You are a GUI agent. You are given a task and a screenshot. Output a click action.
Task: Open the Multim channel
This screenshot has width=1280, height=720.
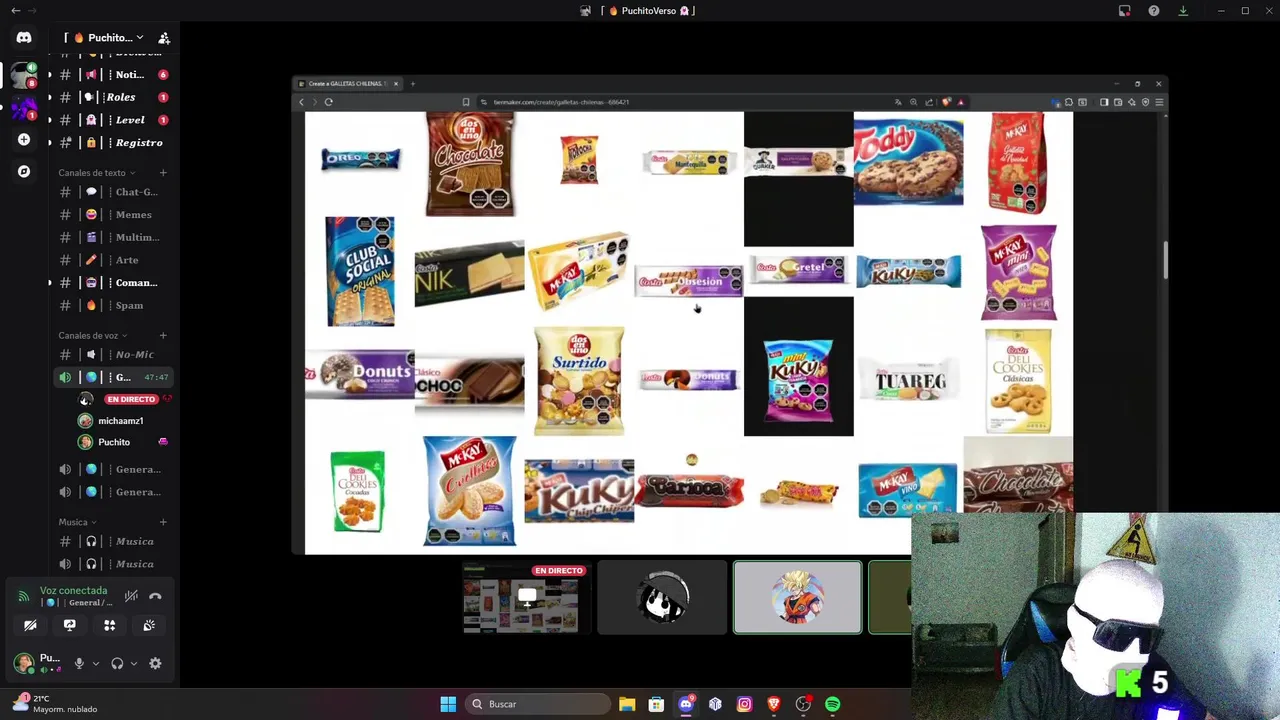[112, 237]
